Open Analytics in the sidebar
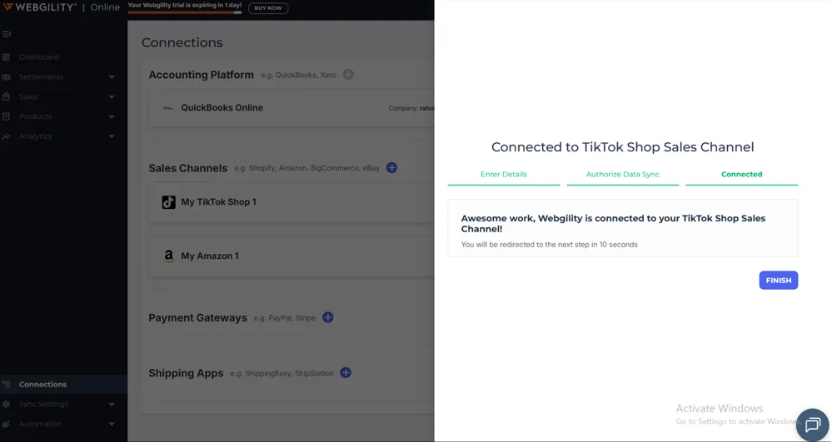 [x=36, y=136]
